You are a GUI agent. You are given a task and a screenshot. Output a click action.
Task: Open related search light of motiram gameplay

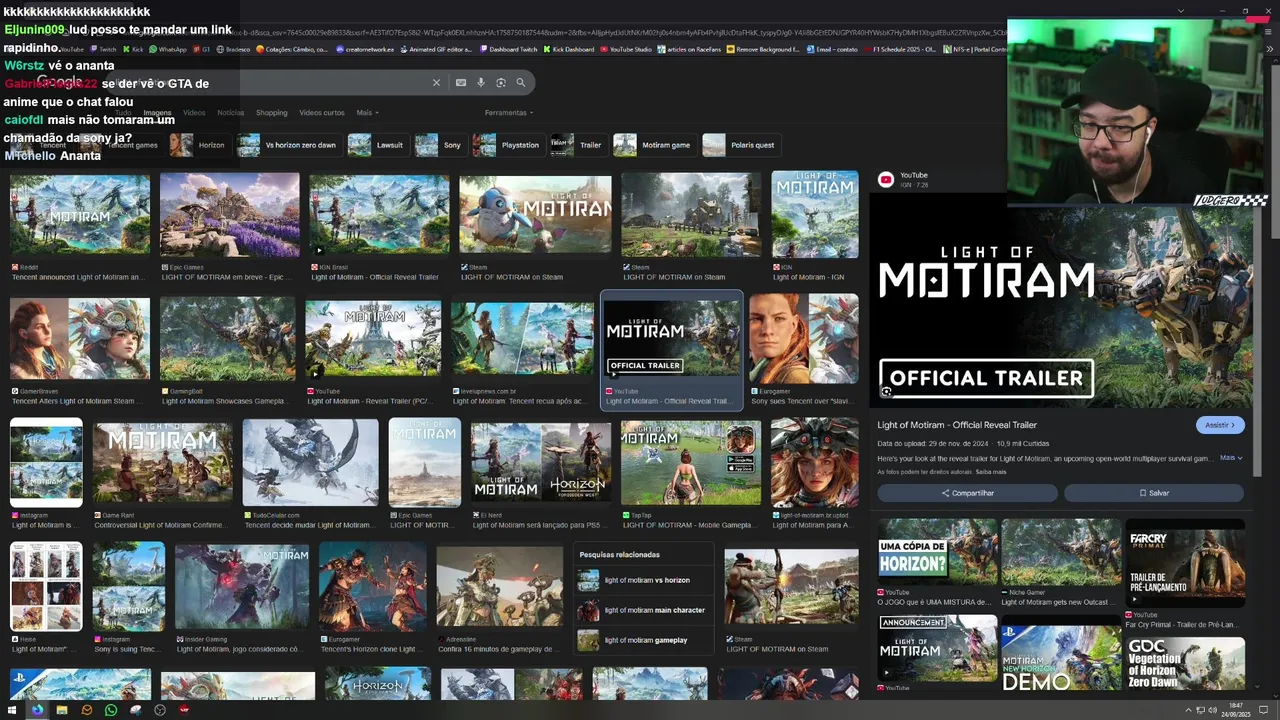coord(645,640)
